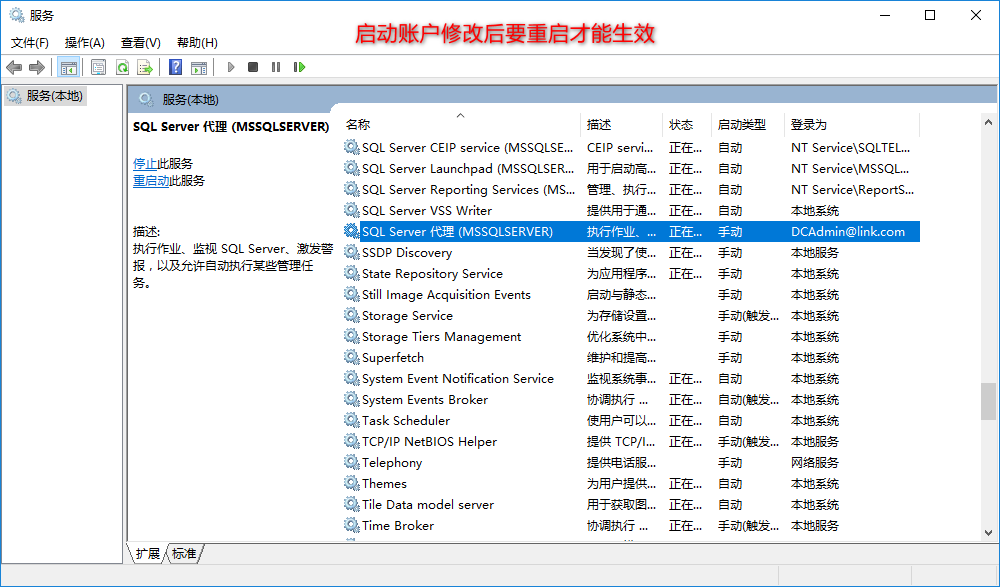Open the 操作(A) menu
This screenshot has width=1000, height=587.
click(85, 43)
